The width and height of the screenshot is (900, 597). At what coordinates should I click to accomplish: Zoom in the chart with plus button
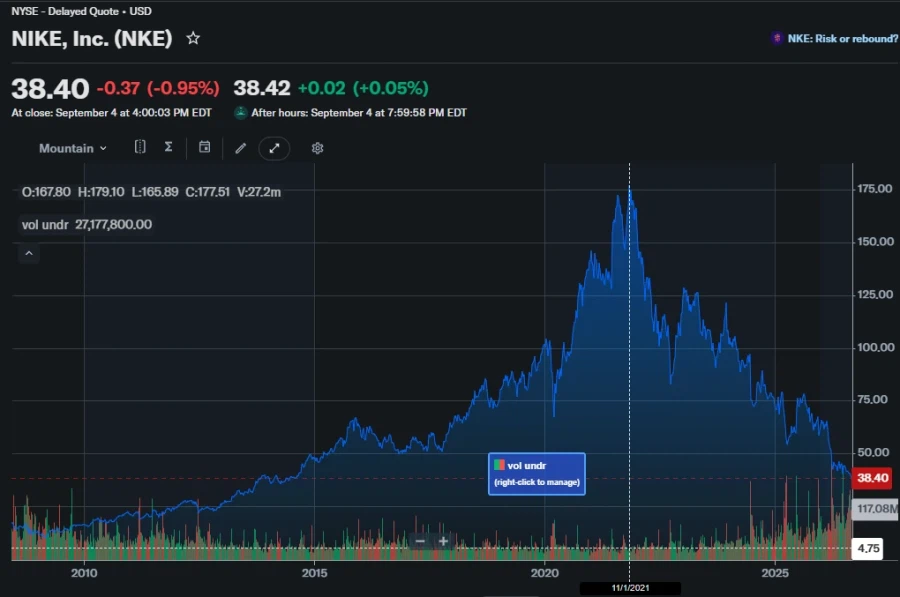click(443, 541)
